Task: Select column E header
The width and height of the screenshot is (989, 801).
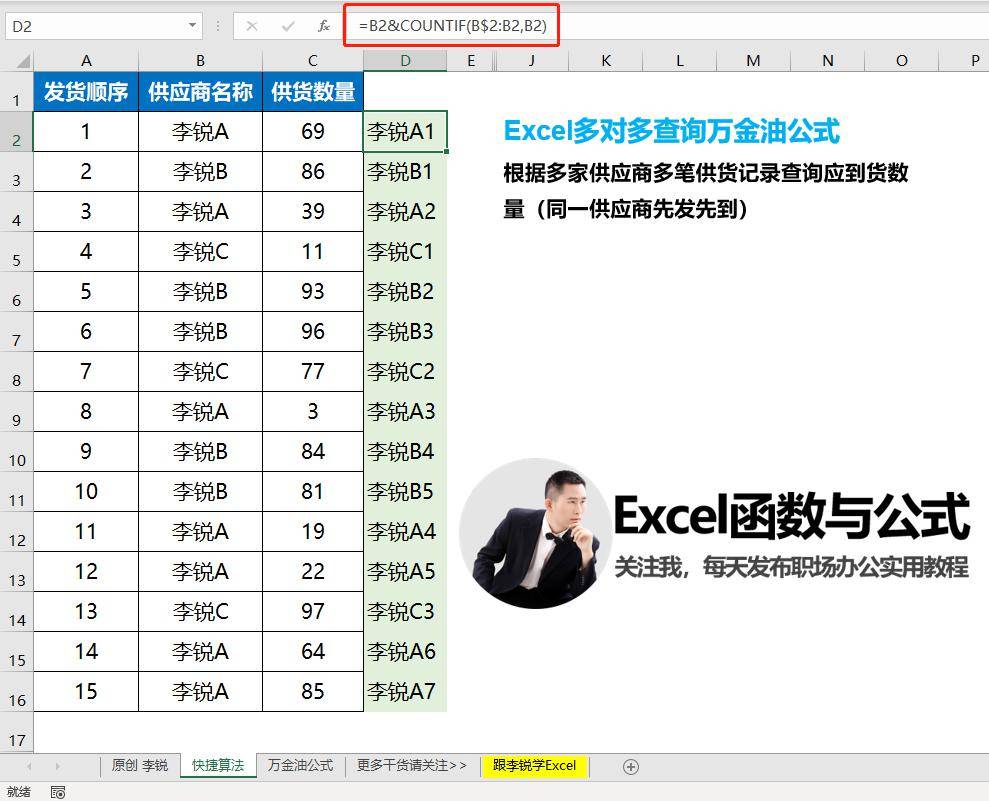Action: (x=471, y=61)
